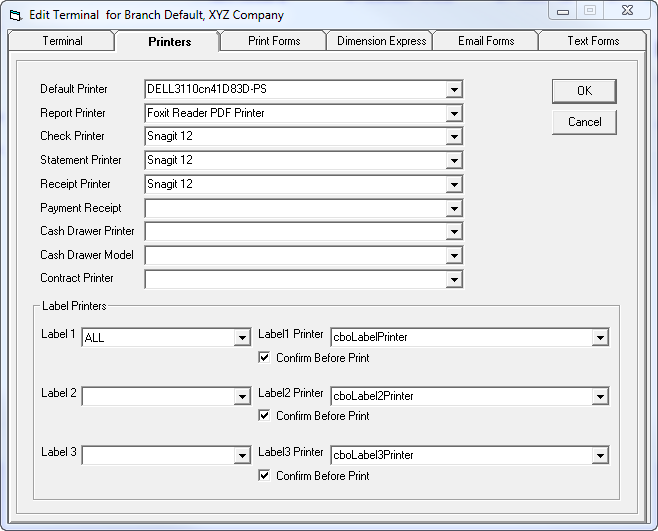658x531 pixels.
Task: Switch to the Text Forms tab
Action: 593,41
